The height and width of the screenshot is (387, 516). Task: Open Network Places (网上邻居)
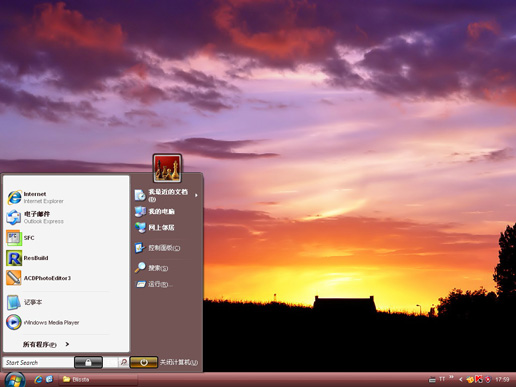155,228
